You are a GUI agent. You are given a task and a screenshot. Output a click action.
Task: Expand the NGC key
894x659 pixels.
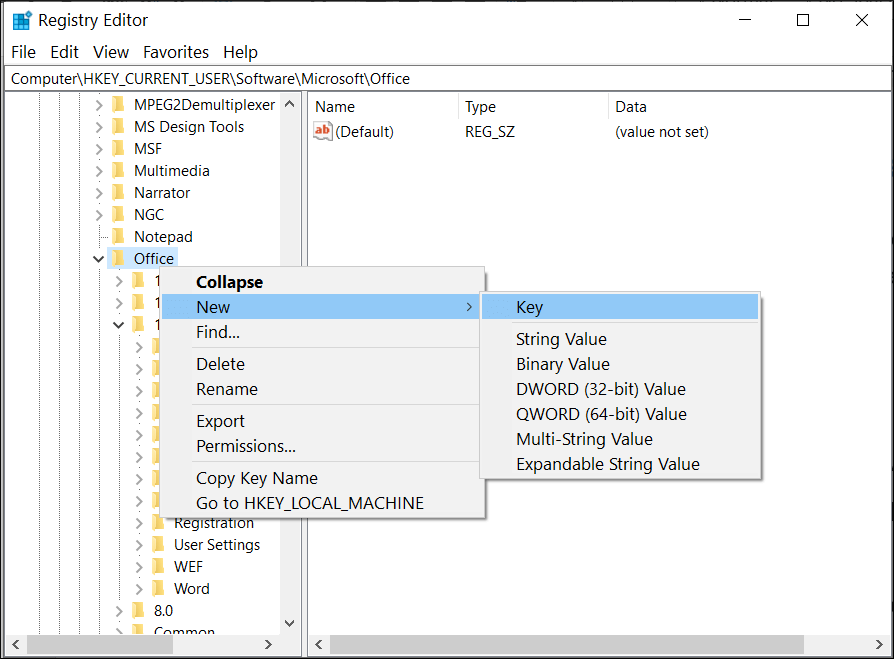coord(99,215)
